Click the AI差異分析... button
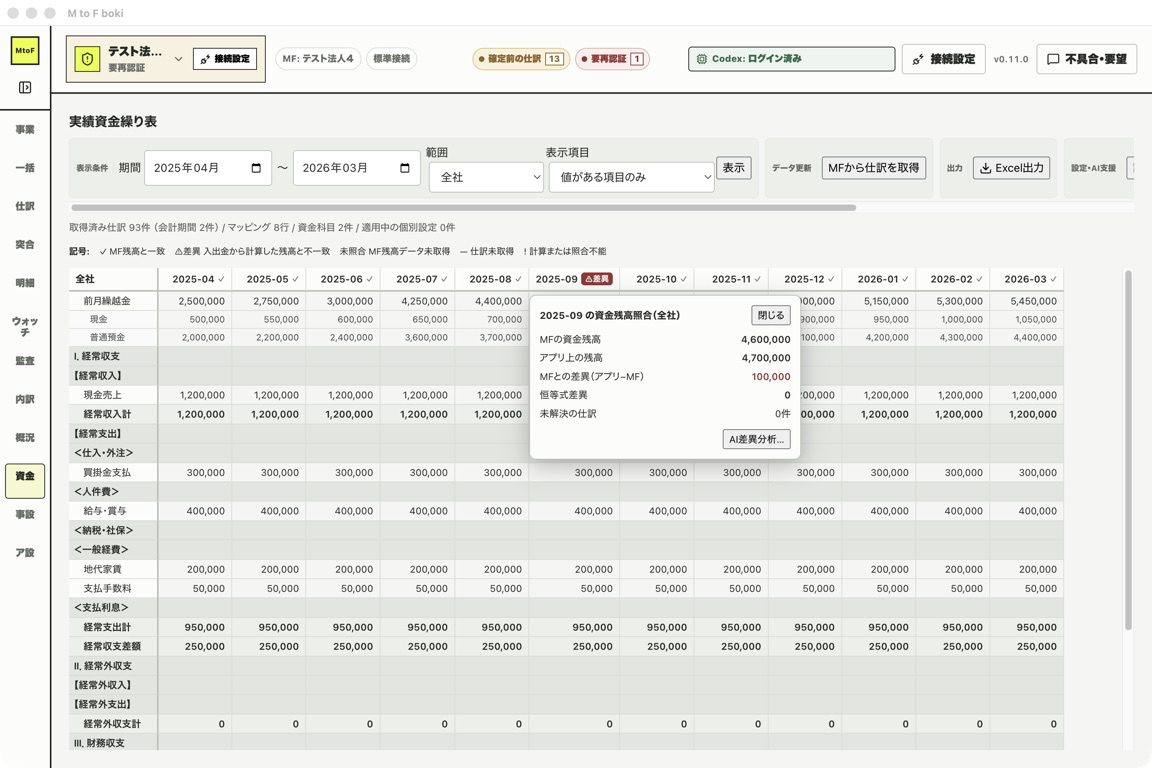 click(x=756, y=439)
